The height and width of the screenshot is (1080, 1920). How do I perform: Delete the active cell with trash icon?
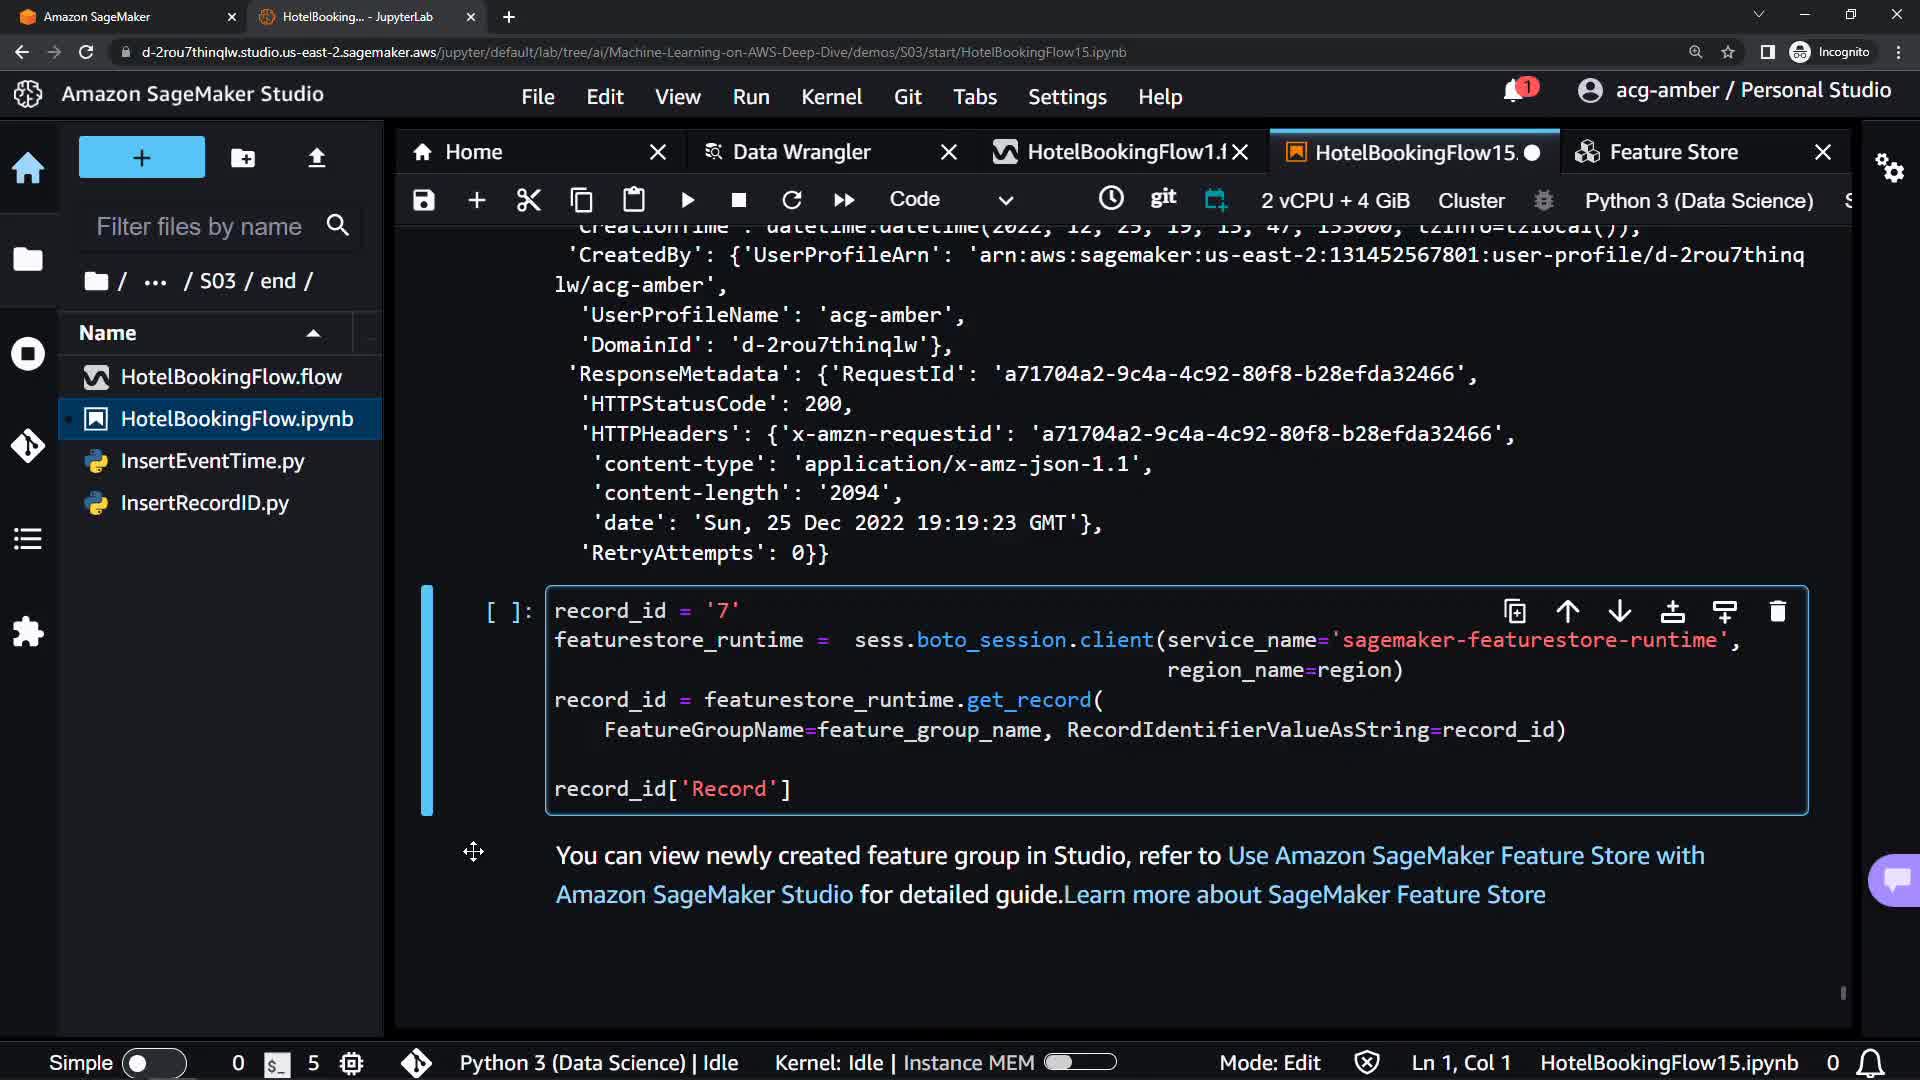coord(1777,611)
